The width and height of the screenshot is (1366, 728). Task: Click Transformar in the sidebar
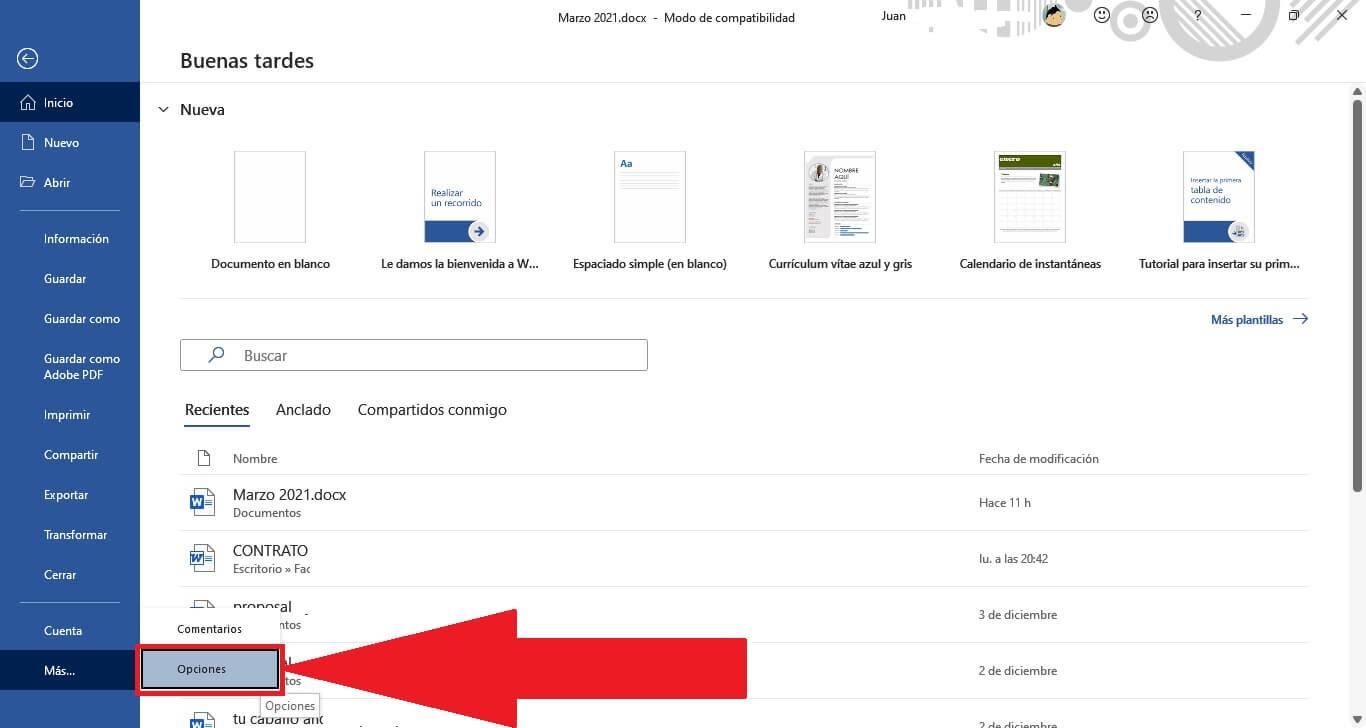(x=70, y=534)
